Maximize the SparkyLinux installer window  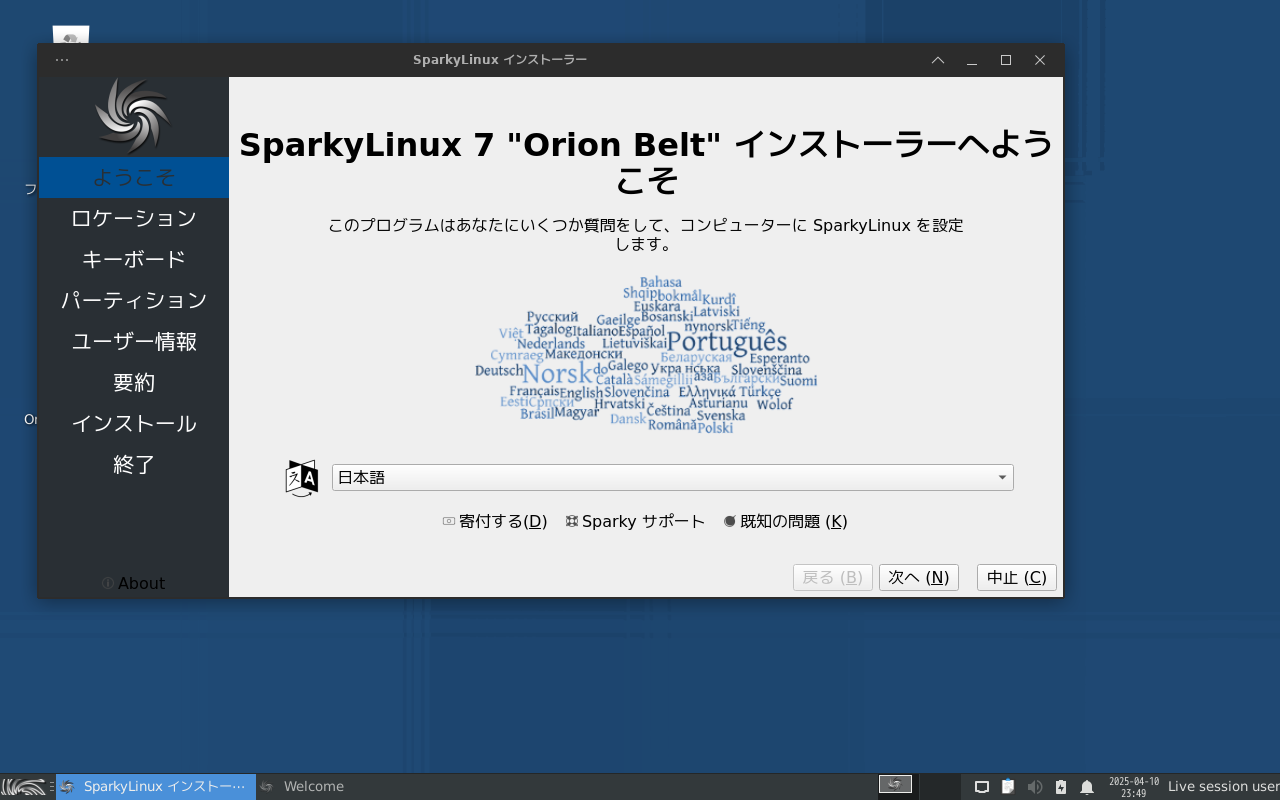pos(1006,60)
